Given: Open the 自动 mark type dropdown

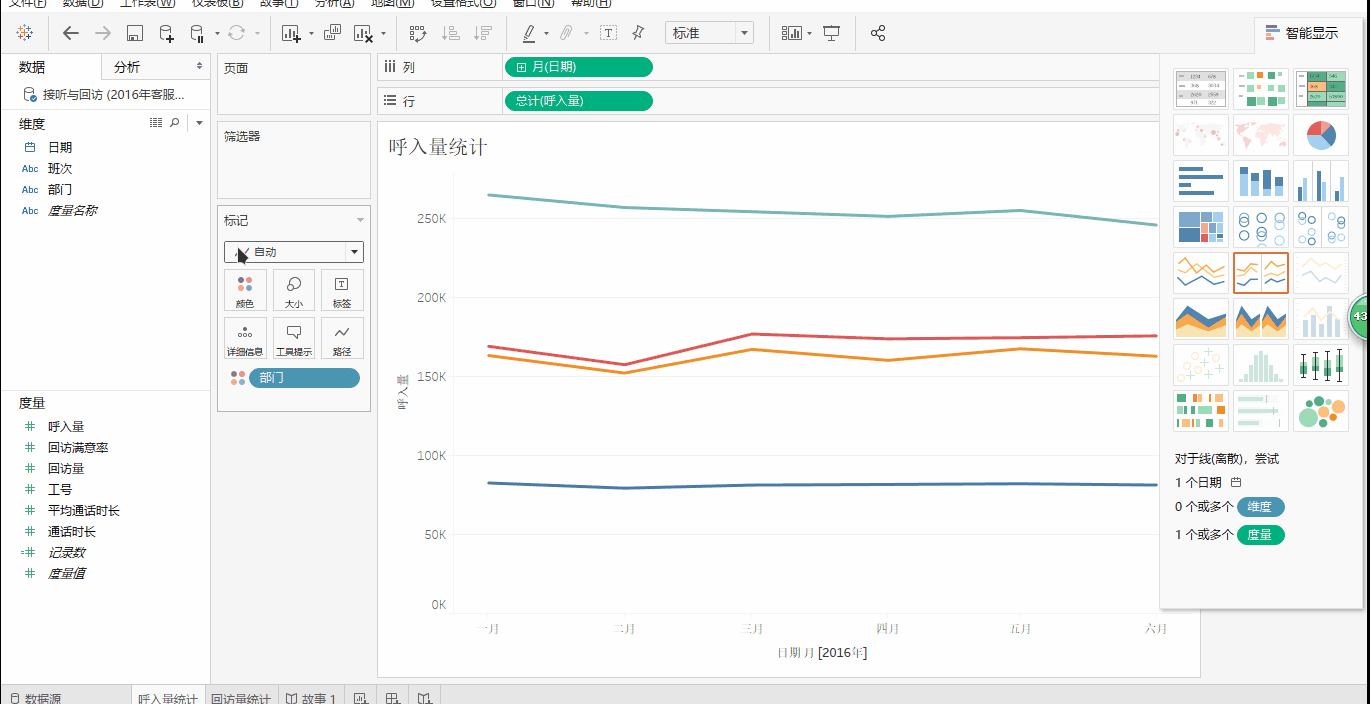Looking at the screenshot, I should [x=353, y=251].
